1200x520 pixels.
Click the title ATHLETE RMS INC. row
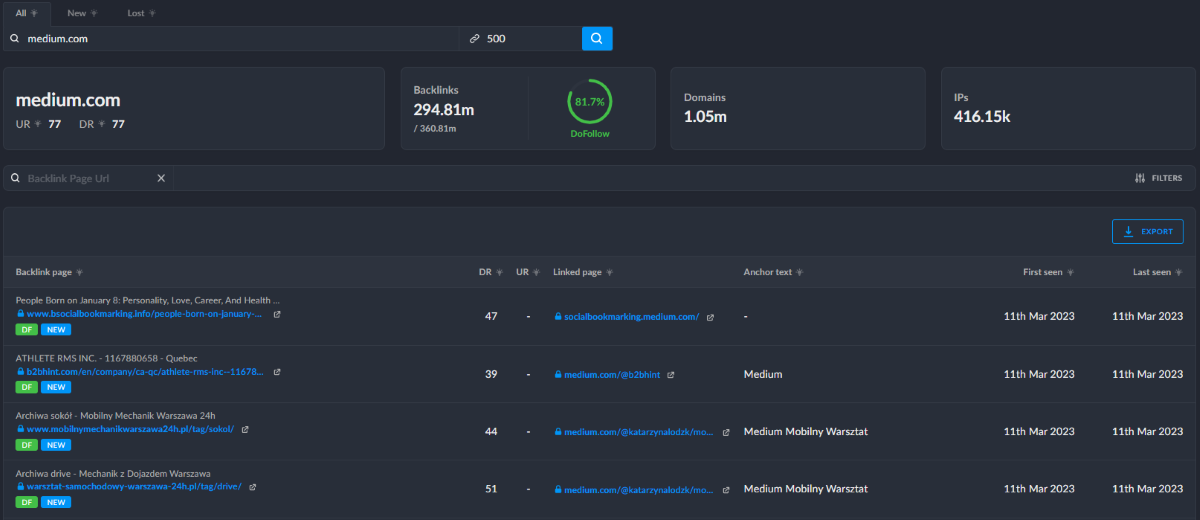[x=106, y=358]
